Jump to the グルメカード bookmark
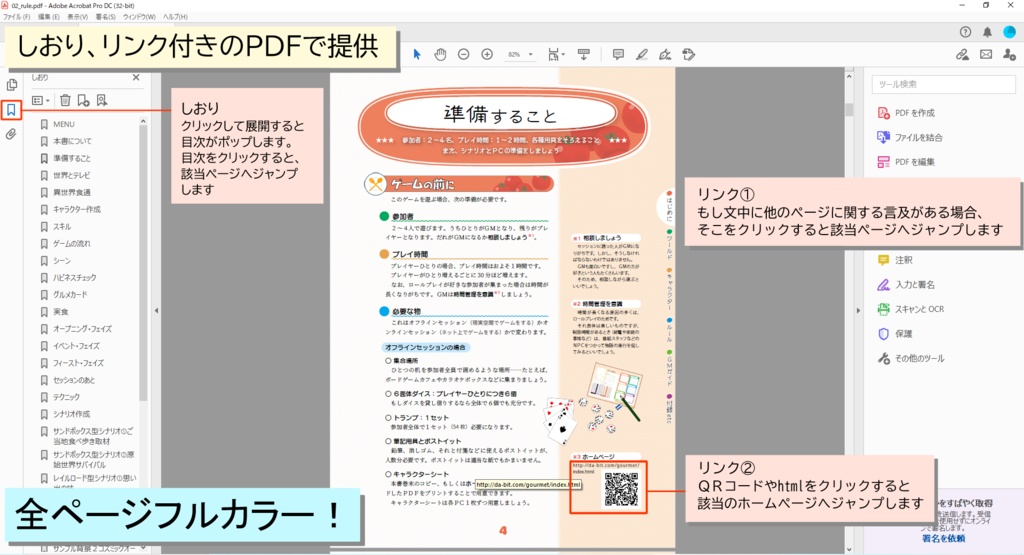1024x555 pixels. tap(70, 294)
